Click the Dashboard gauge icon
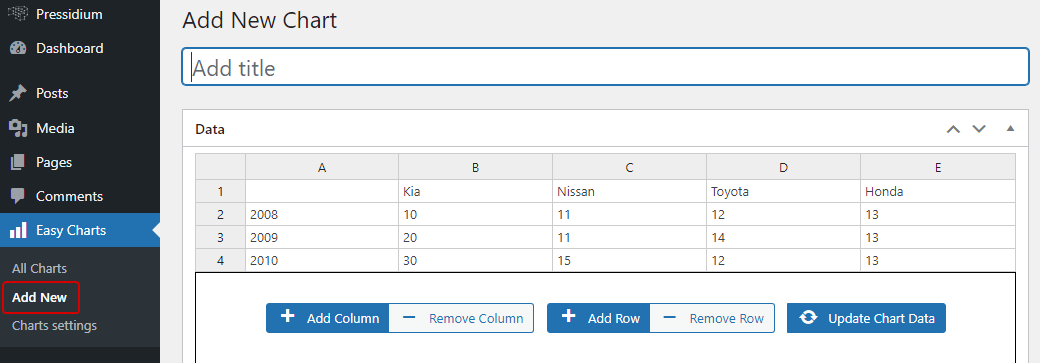This screenshot has height=363, width=1040. tap(19, 48)
